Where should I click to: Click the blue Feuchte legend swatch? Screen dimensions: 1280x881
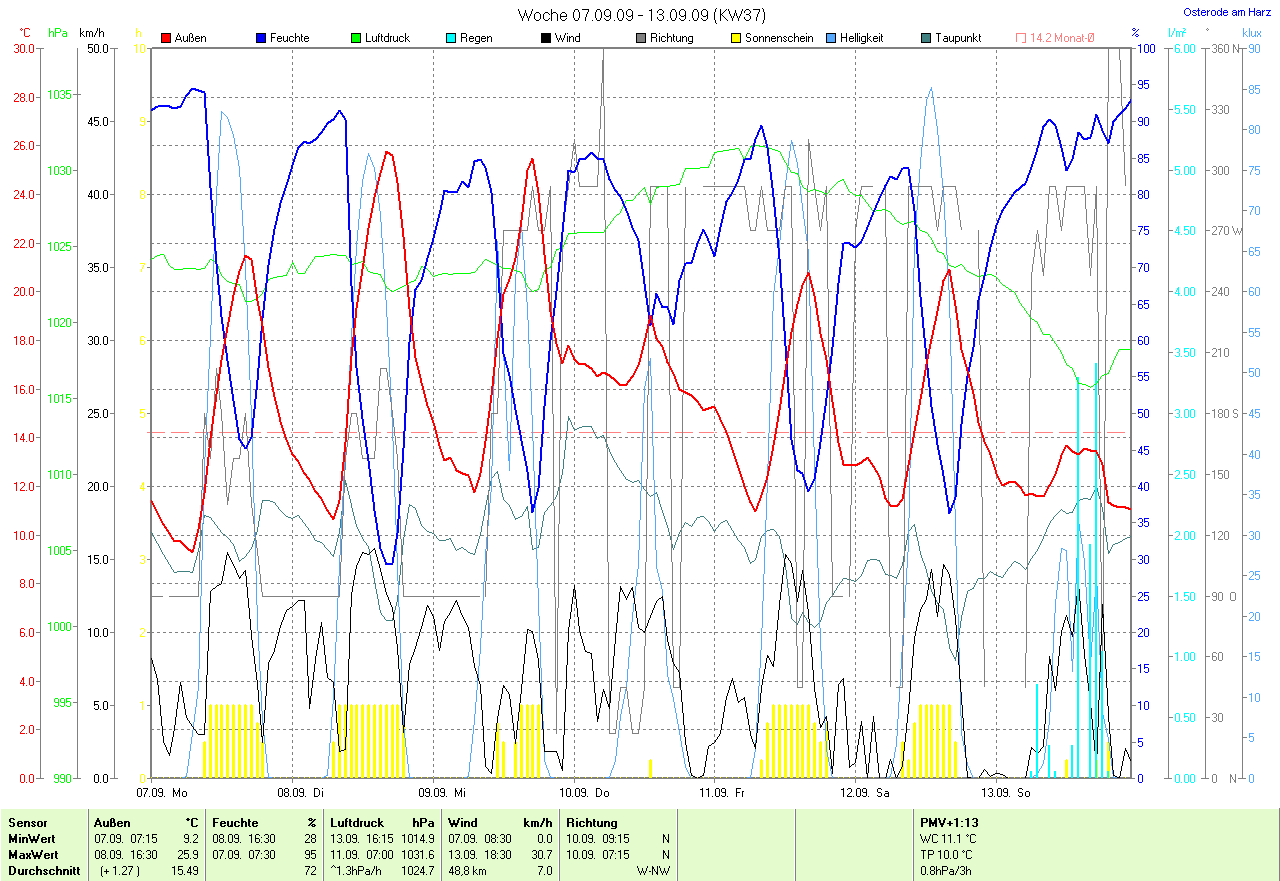point(261,38)
